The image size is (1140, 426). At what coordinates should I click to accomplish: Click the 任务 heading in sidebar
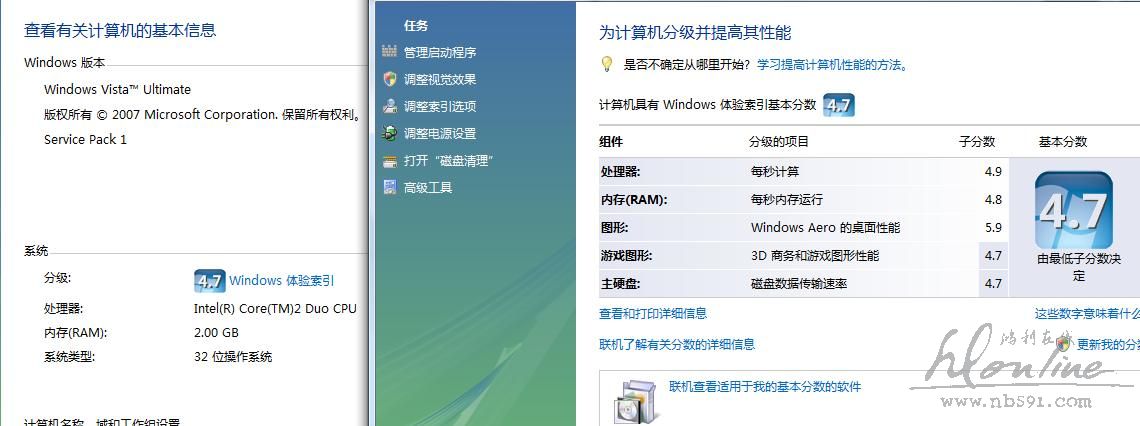[416, 25]
